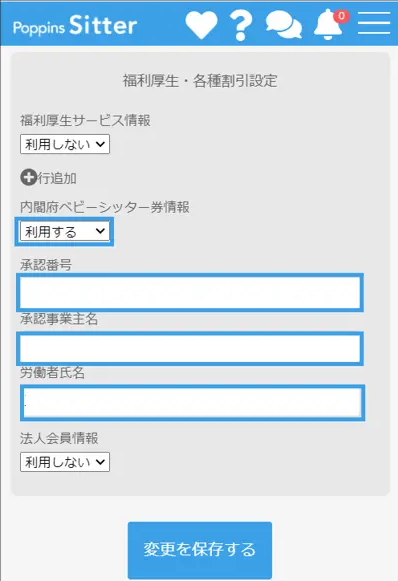
Task: Click the arrow on the top 利用しない select
Action: (100, 144)
